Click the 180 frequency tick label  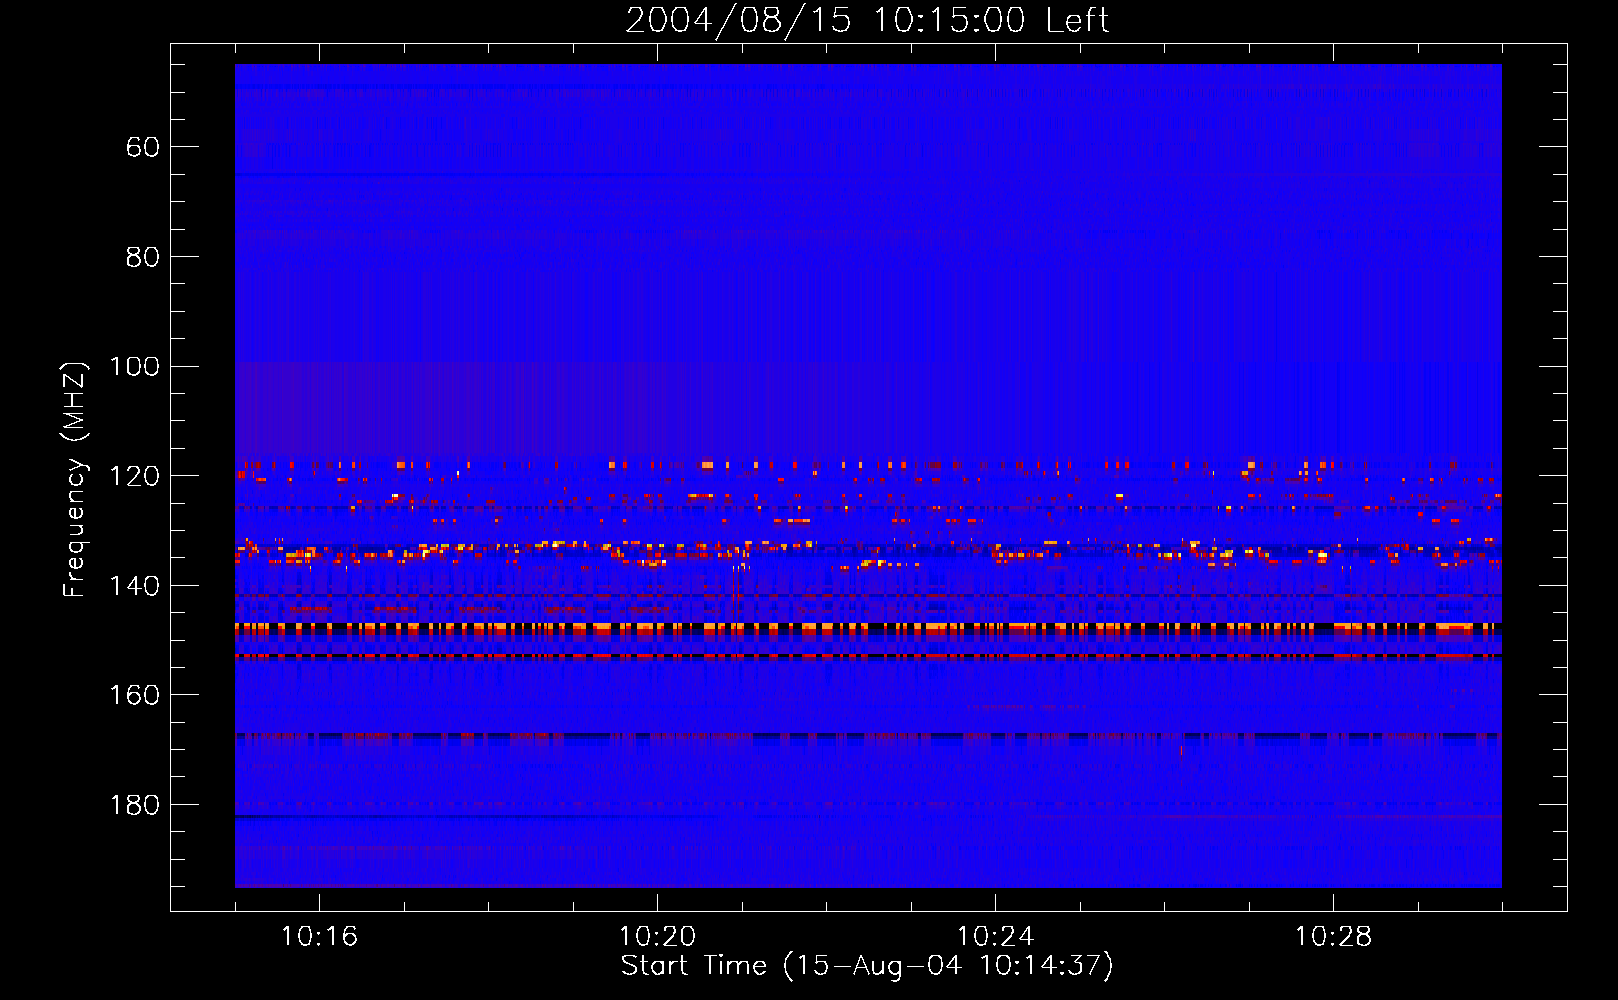[x=134, y=805]
